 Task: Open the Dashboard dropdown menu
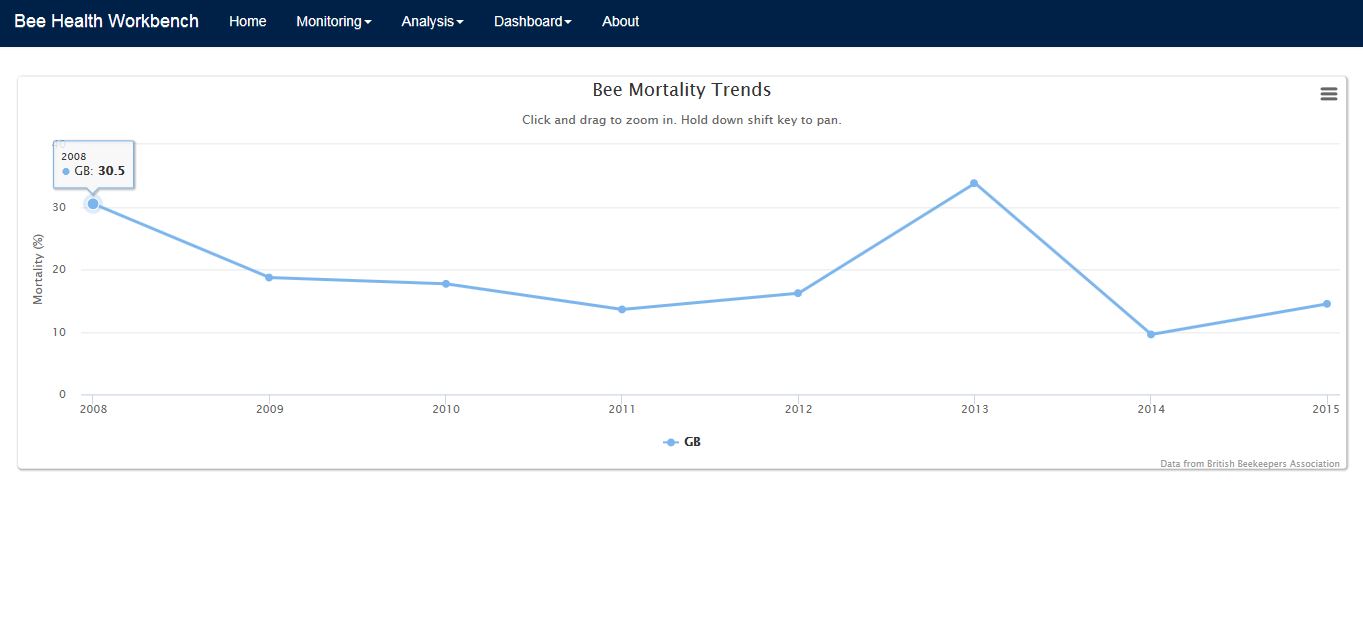coord(532,22)
